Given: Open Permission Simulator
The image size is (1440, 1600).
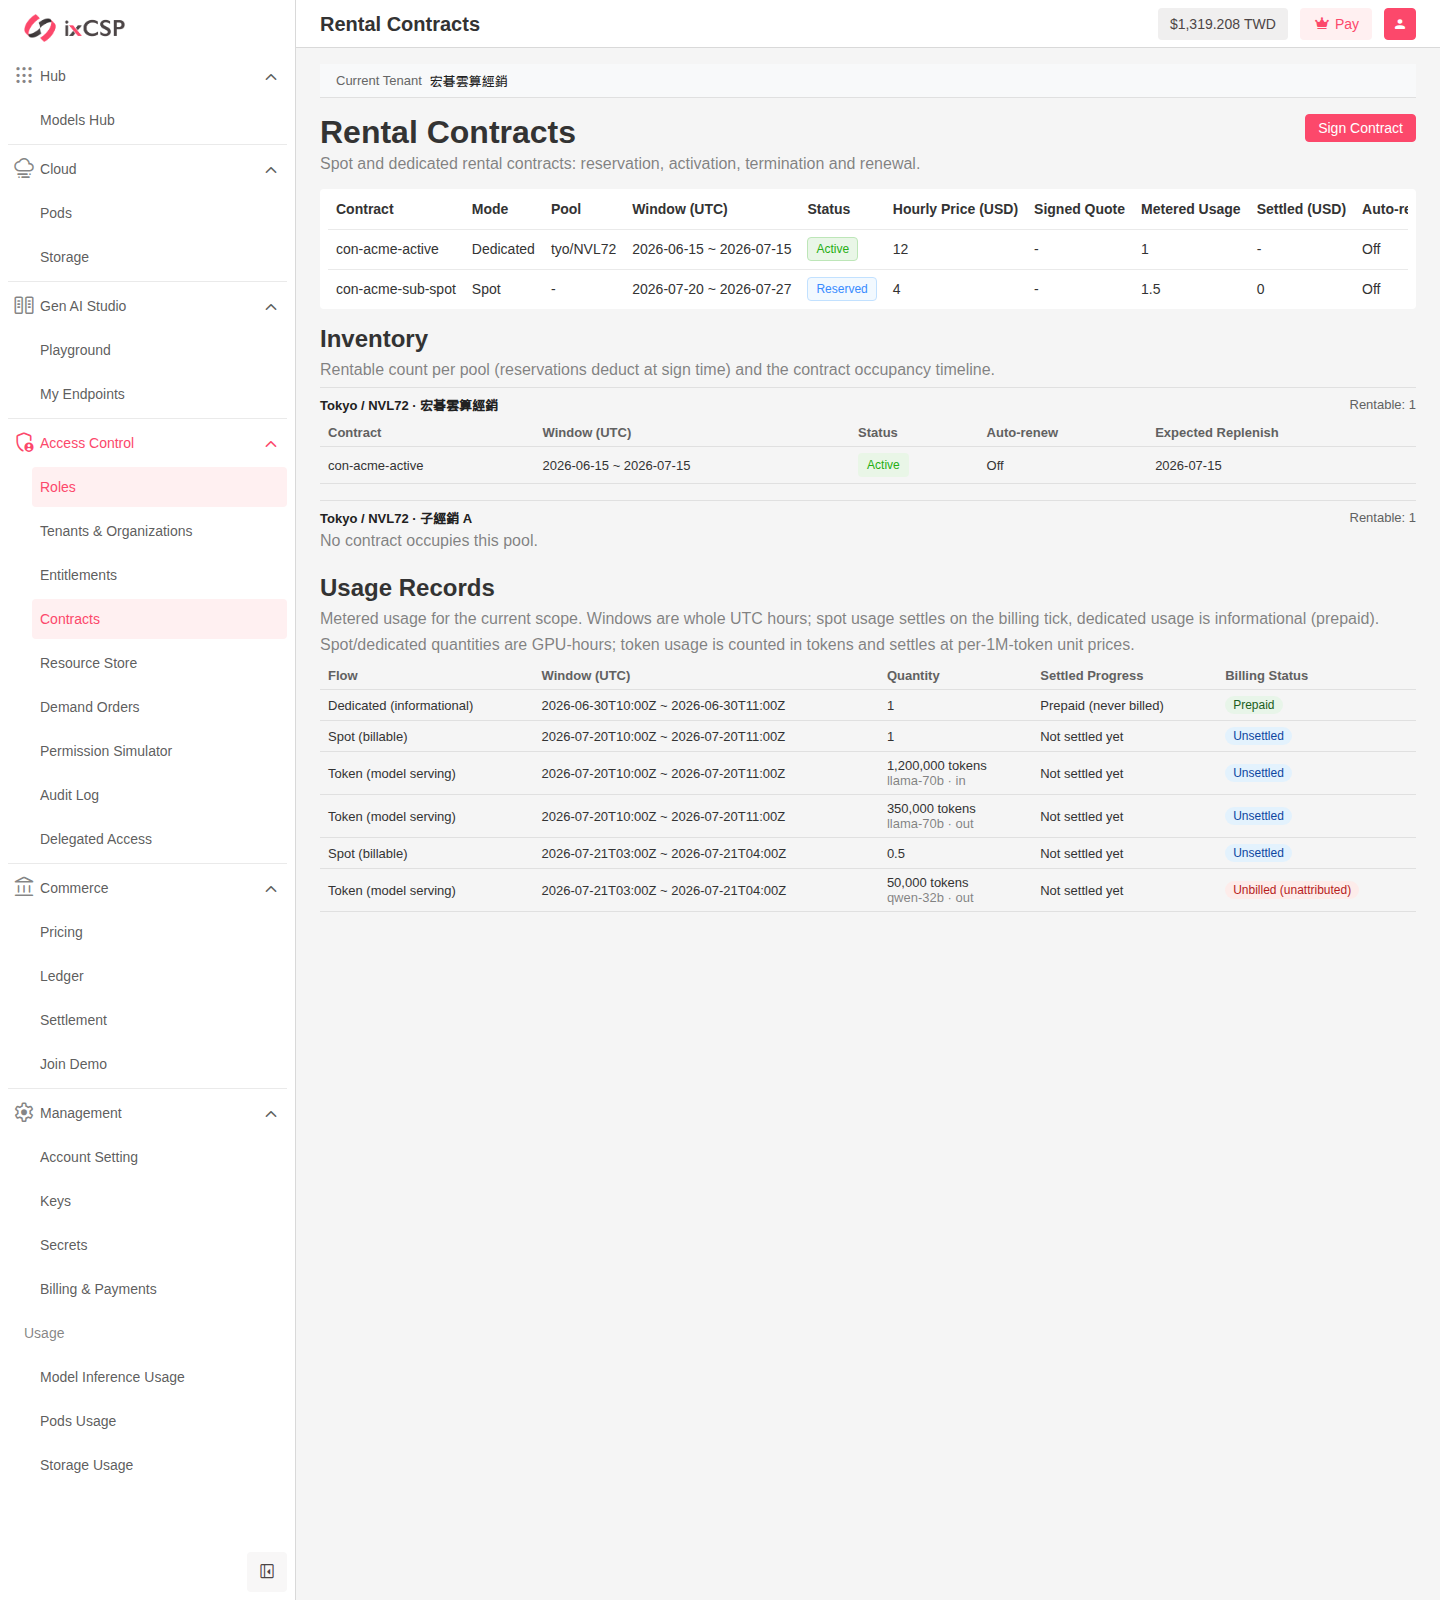Looking at the screenshot, I should coord(159,751).
